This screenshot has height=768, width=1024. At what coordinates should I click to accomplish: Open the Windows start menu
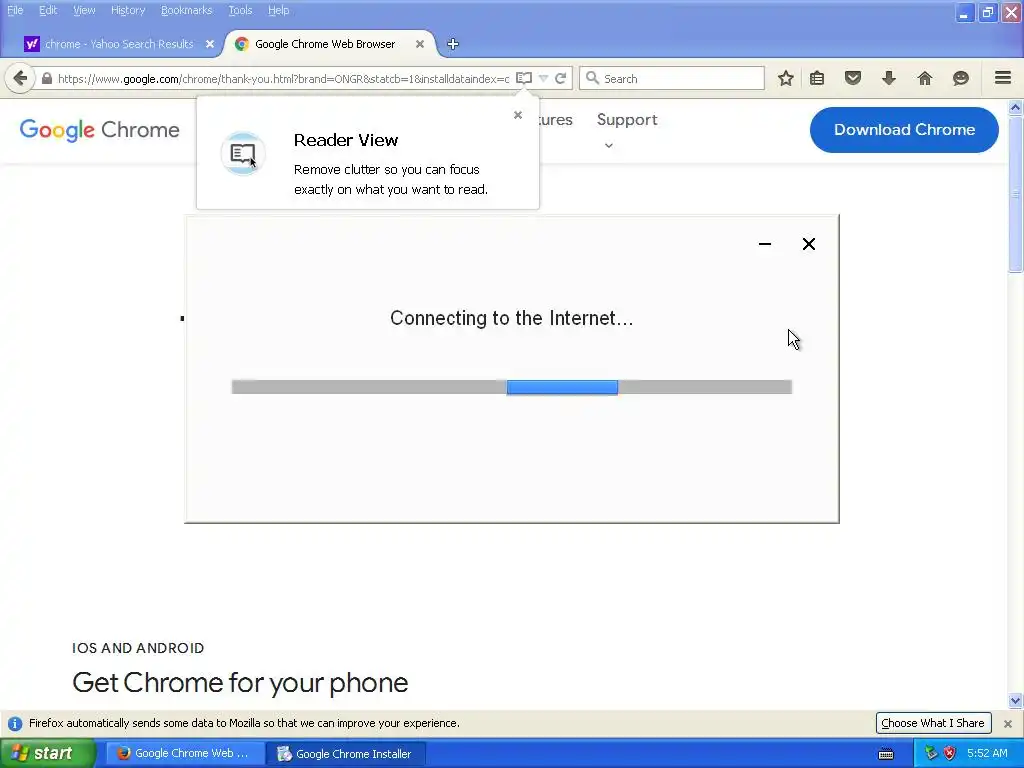[47, 753]
